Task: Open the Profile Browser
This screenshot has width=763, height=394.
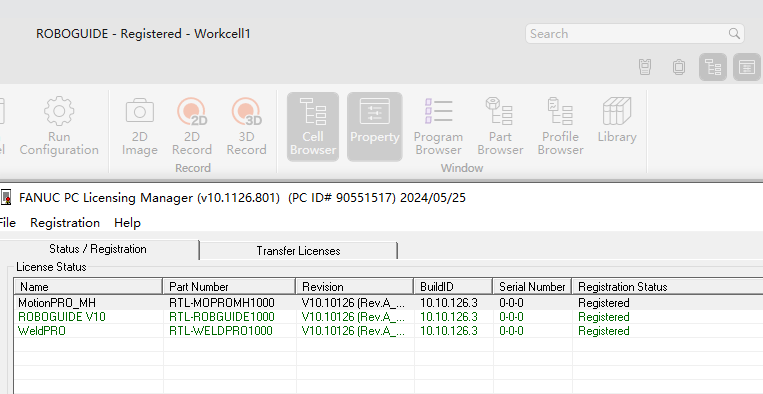Action: (x=561, y=126)
